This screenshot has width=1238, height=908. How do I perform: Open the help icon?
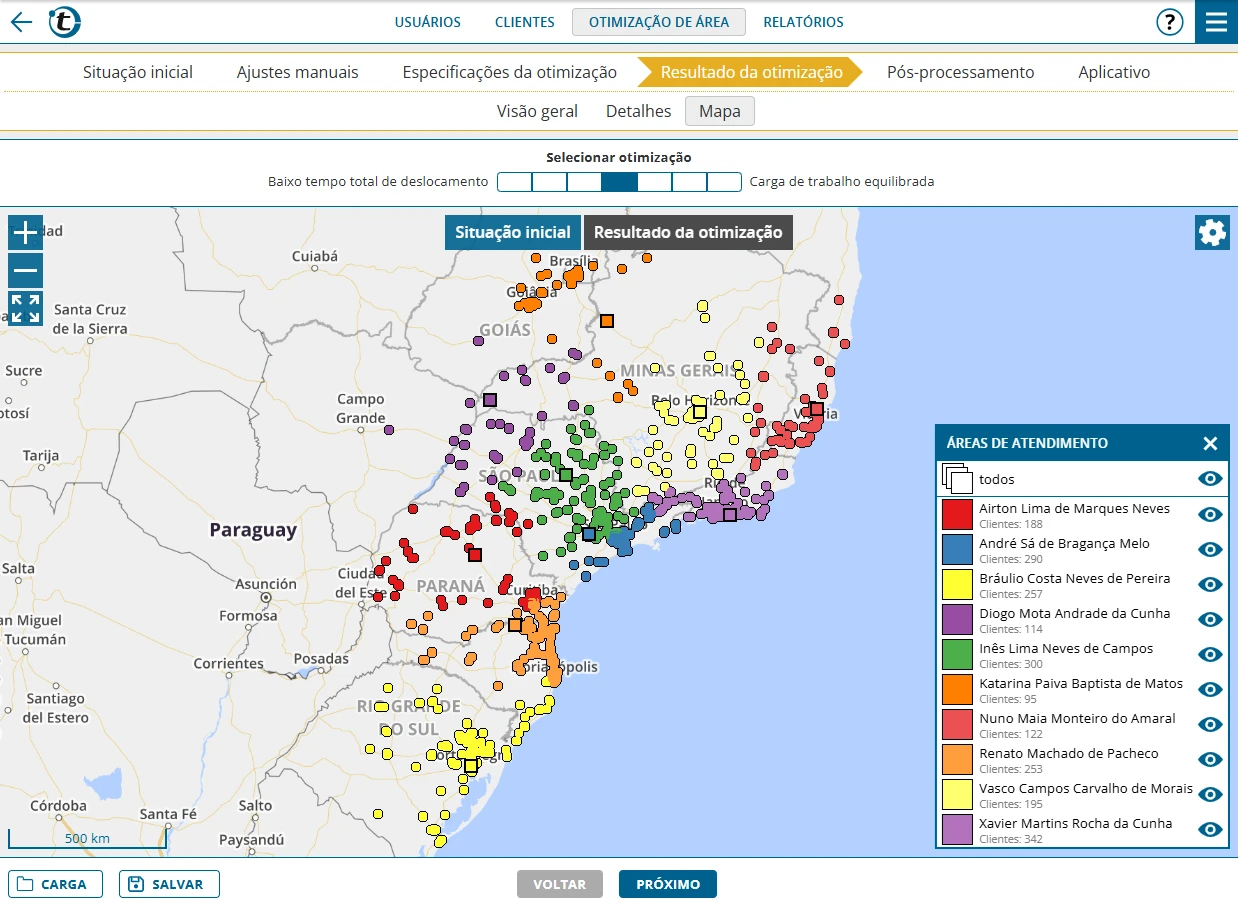[1169, 21]
